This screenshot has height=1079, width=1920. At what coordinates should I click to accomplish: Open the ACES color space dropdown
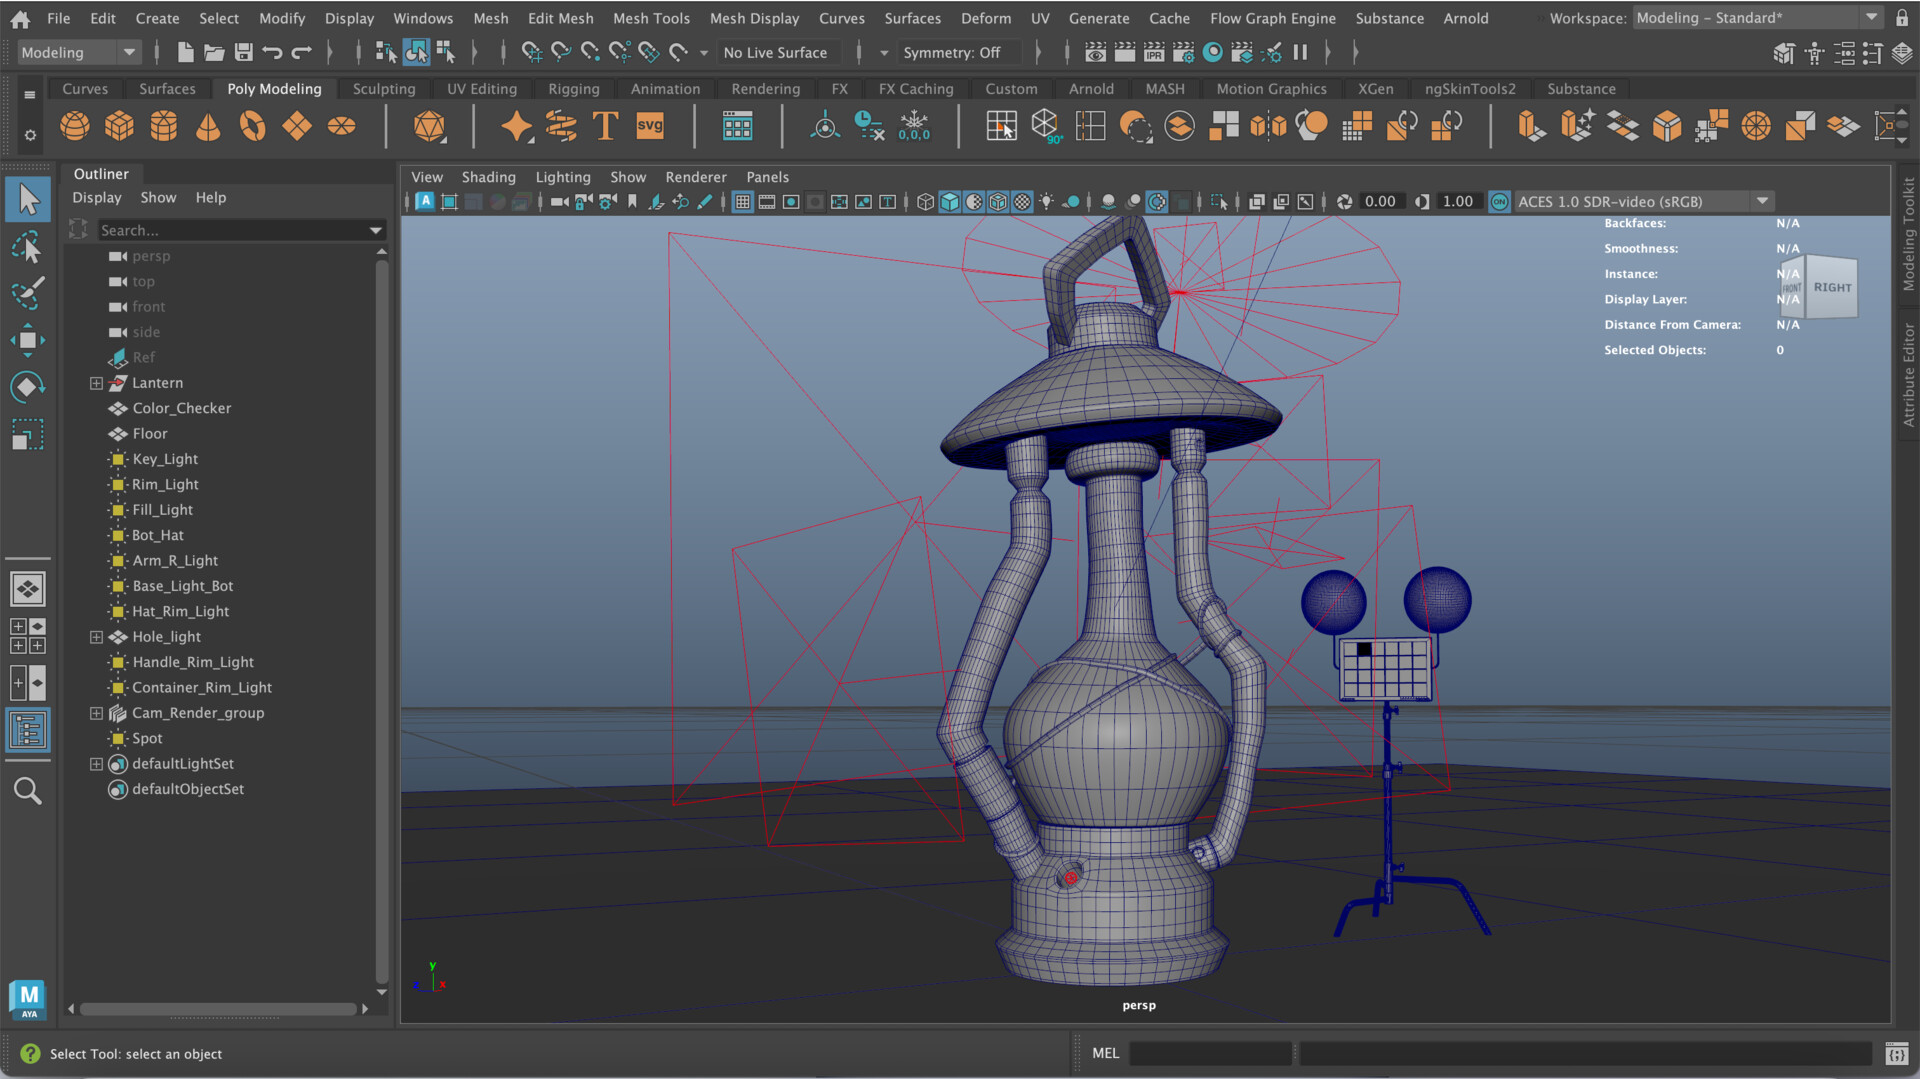[x=1762, y=201]
